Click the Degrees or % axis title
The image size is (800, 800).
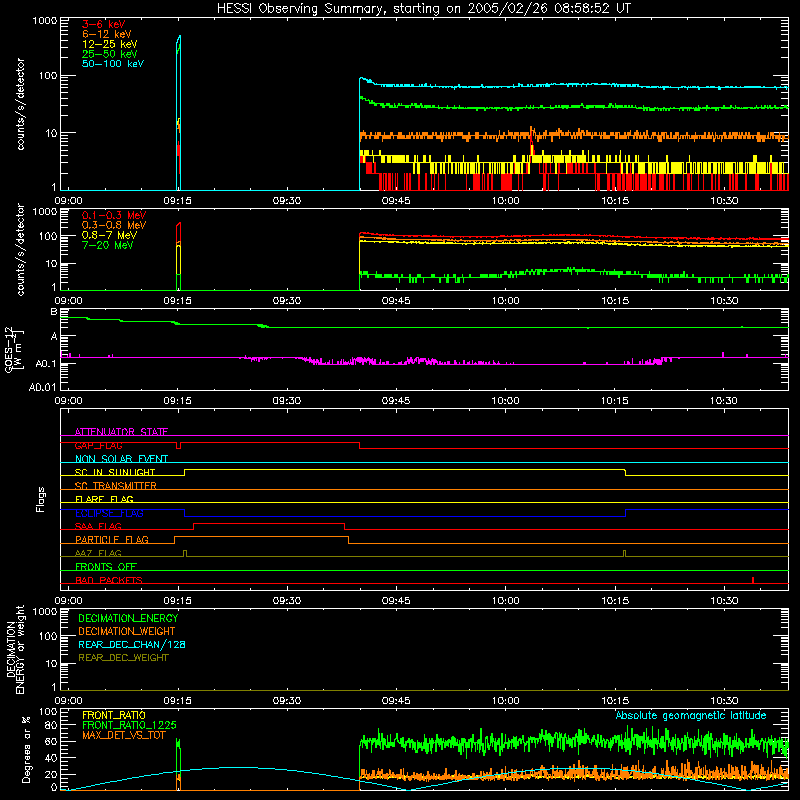pyautogui.click(x=26, y=749)
